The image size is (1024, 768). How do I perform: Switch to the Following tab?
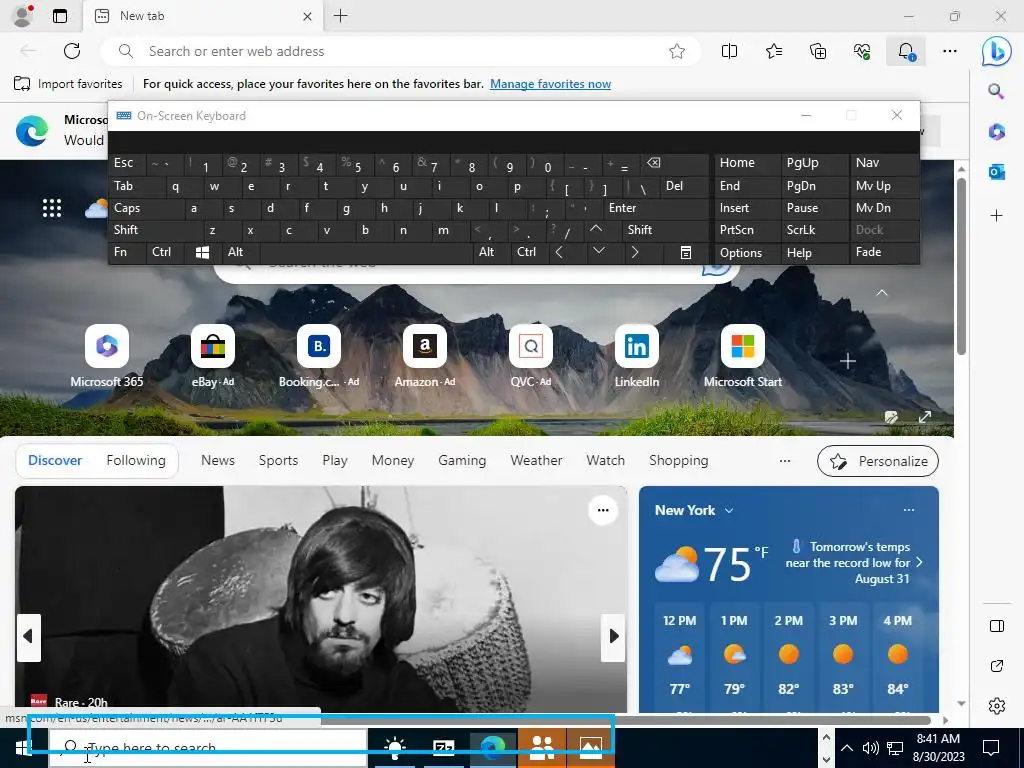(x=136, y=460)
